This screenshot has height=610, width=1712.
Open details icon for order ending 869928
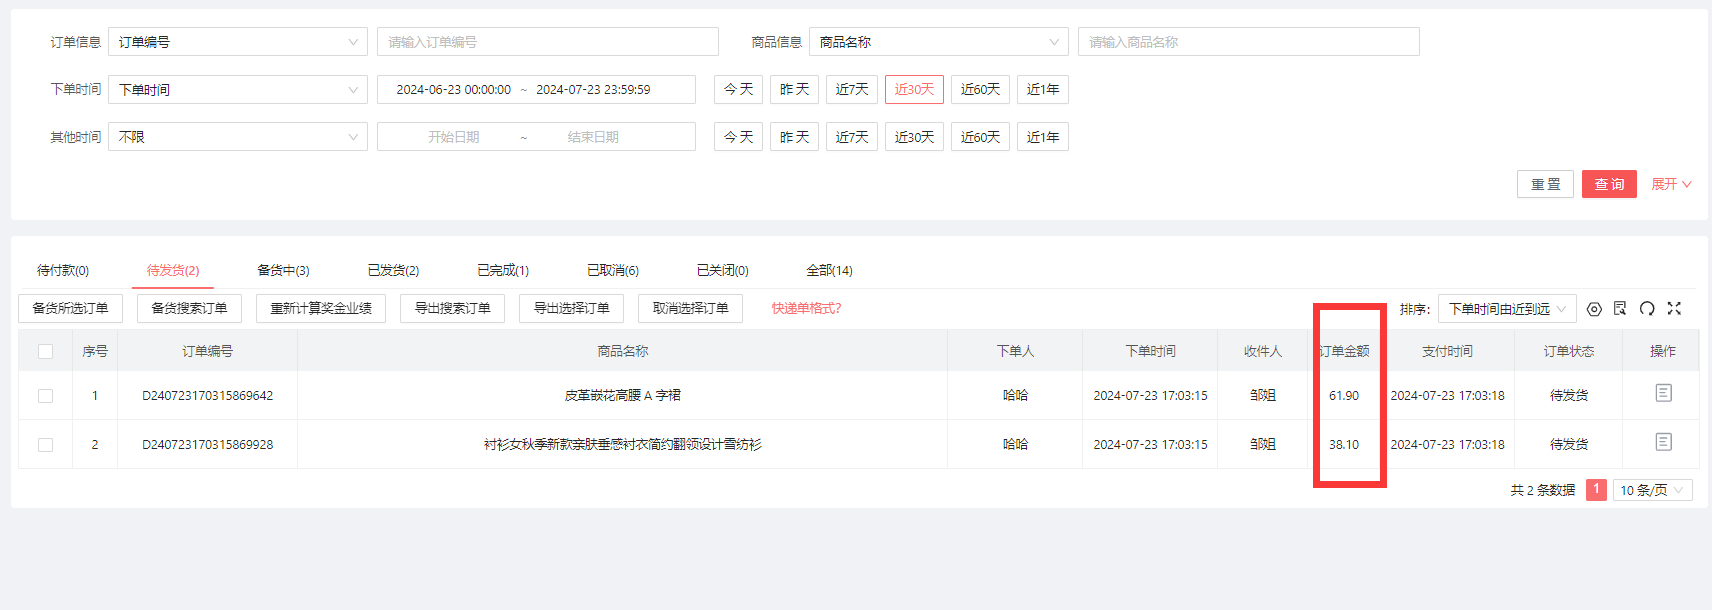[x=1663, y=442]
